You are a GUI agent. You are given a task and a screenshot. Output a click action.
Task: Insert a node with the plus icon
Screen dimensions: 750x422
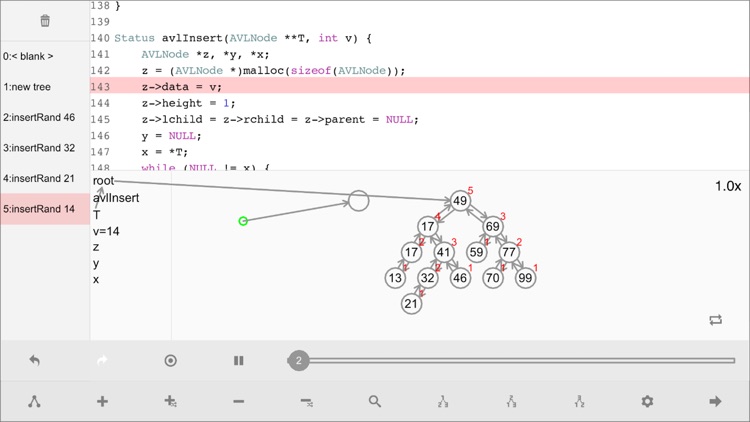[x=102, y=401]
